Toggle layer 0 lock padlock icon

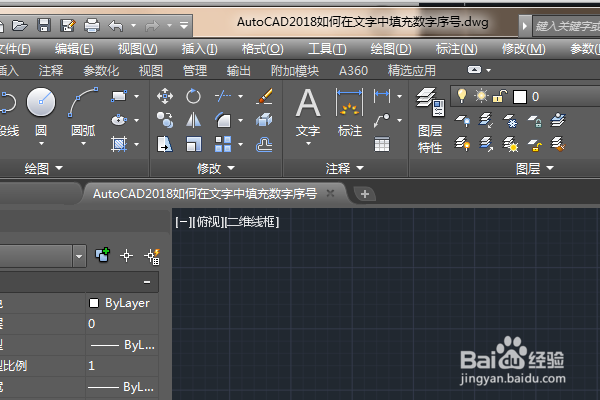coord(500,96)
